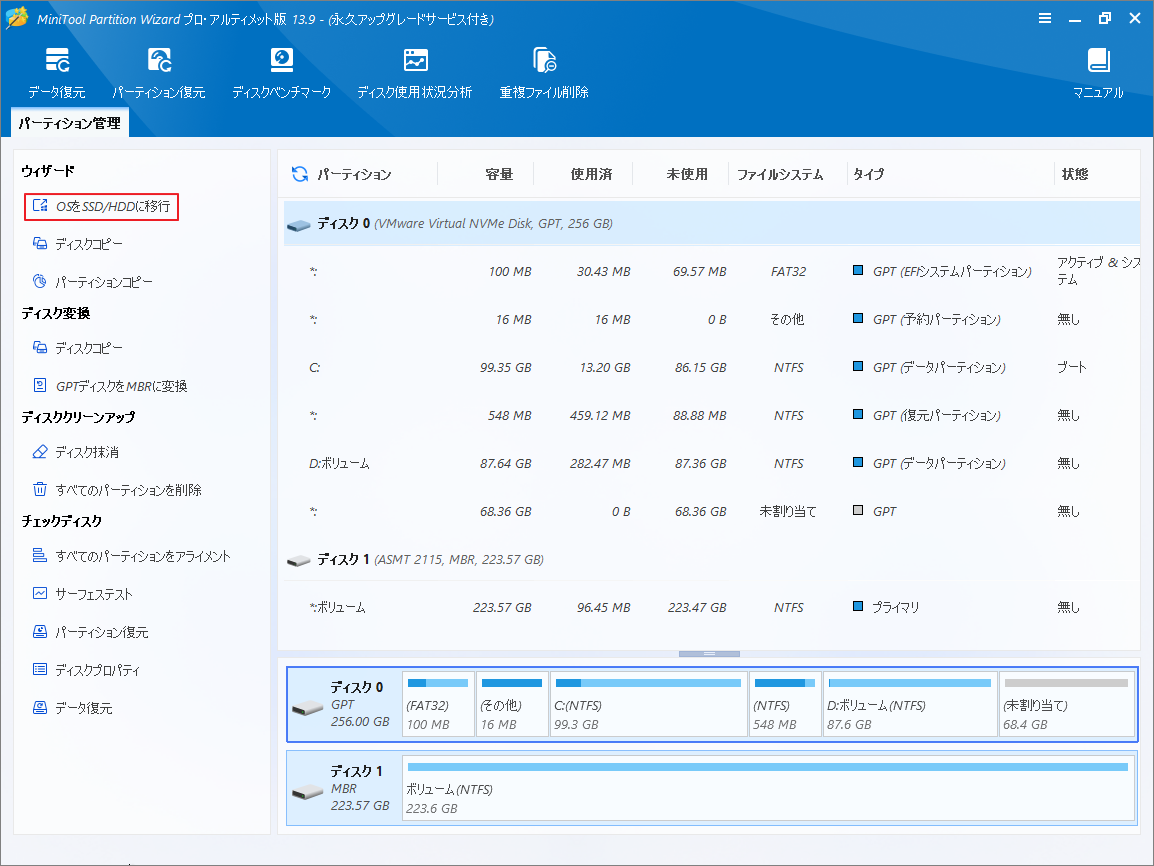
Task: Click ディスク 0 GPT 256.00 GB in disk map
Action: 344,705
